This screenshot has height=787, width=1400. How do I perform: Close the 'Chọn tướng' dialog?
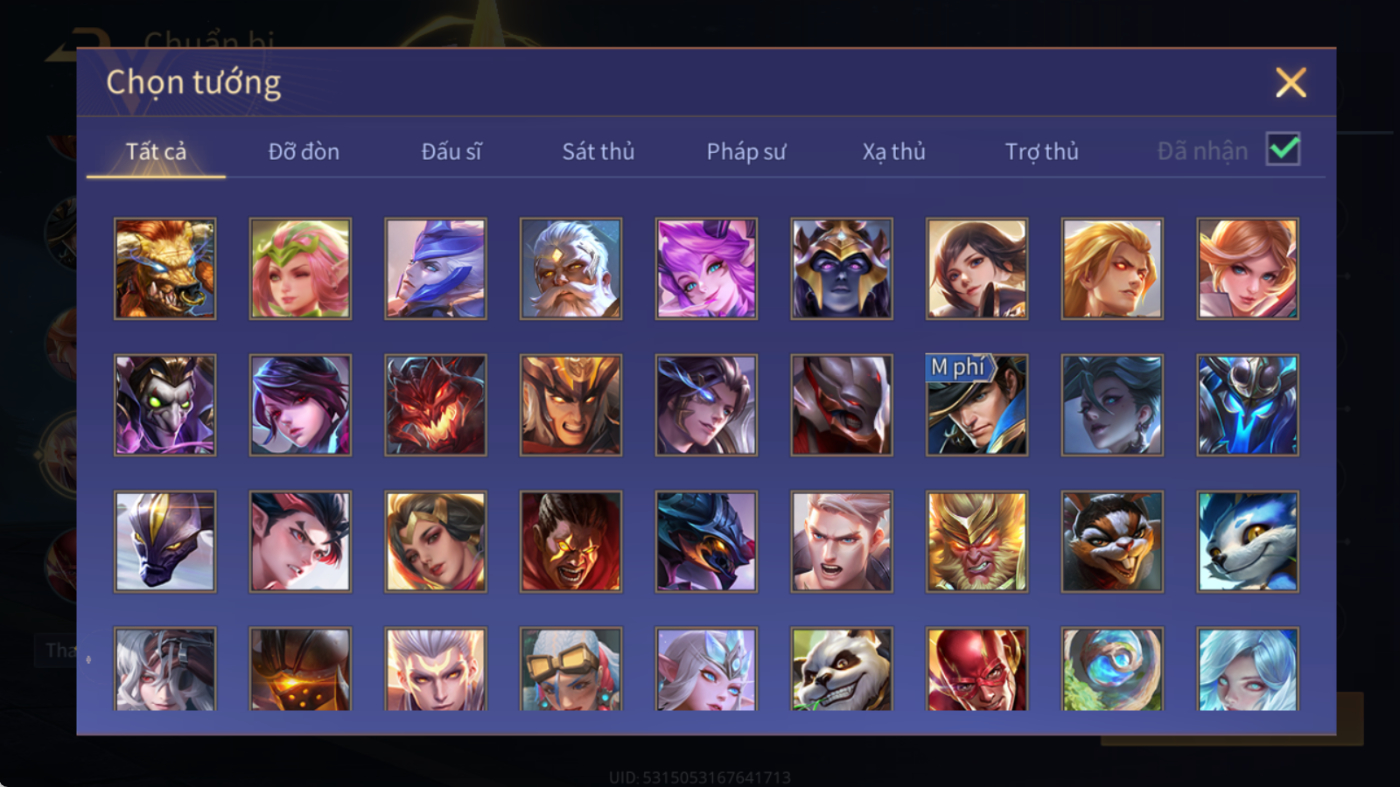coord(1291,83)
